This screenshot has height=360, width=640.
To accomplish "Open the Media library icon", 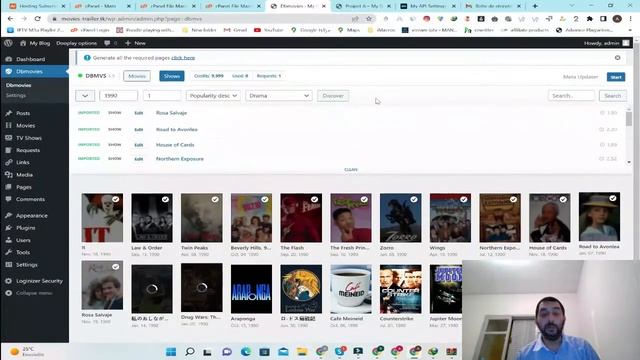I will click(9, 175).
